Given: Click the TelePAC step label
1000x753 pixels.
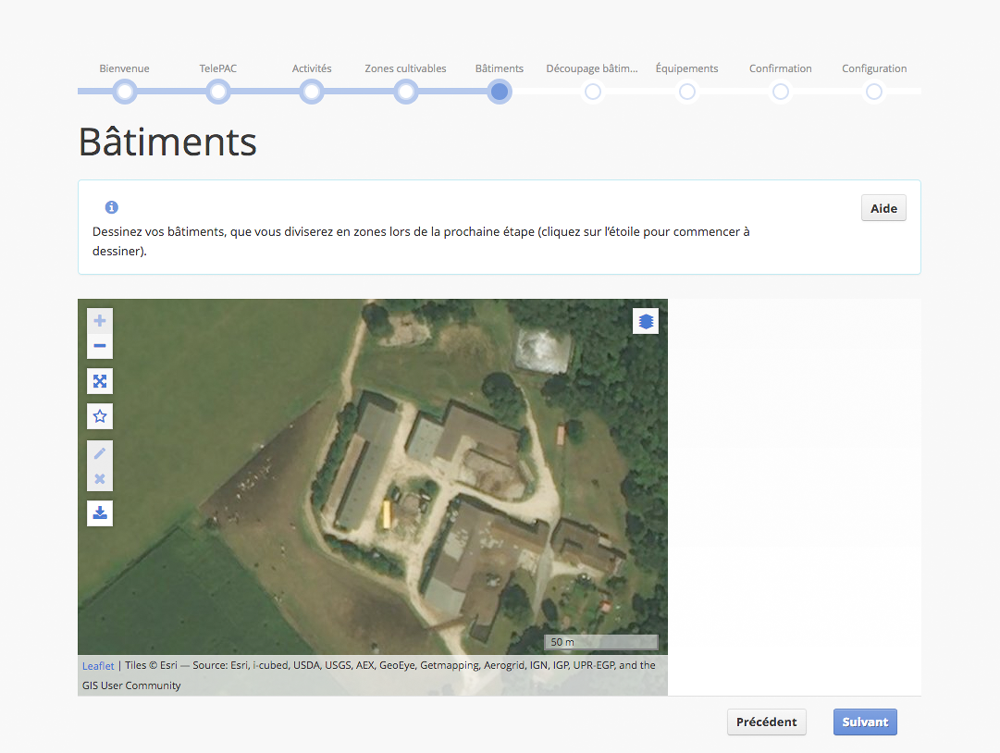Looking at the screenshot, I should click(x=218, y=68).
